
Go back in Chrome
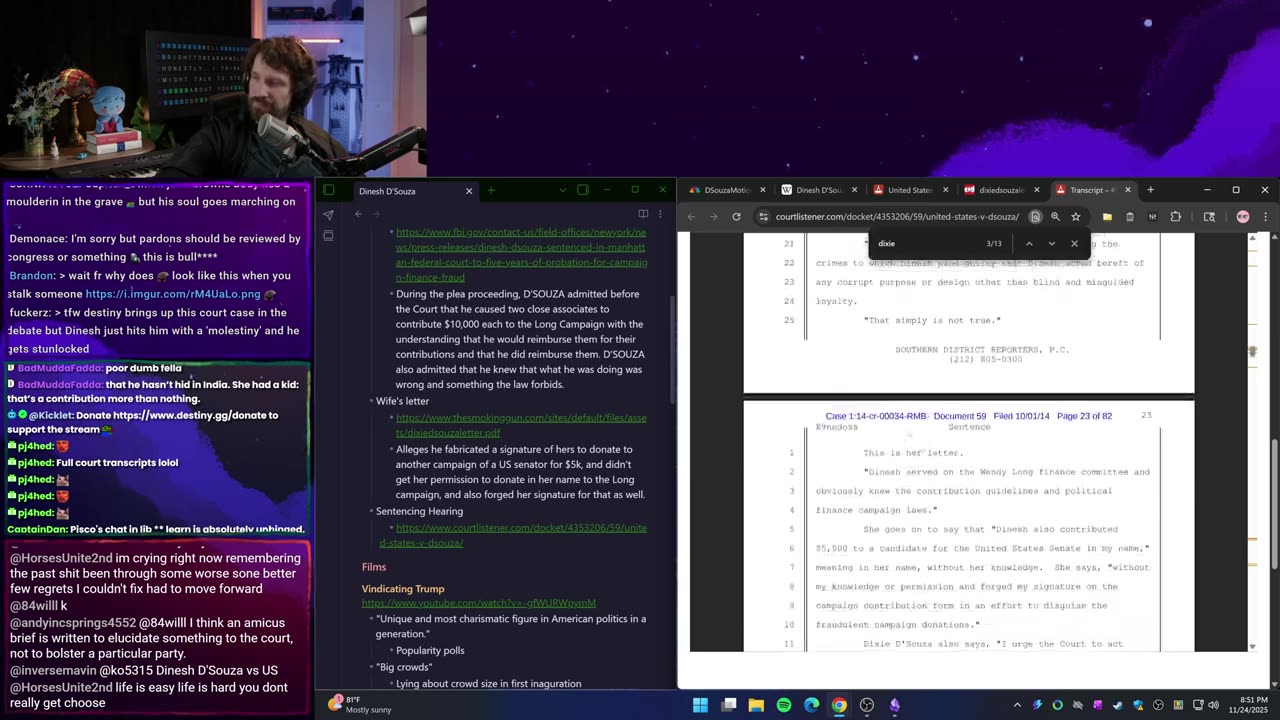(691, 217)
